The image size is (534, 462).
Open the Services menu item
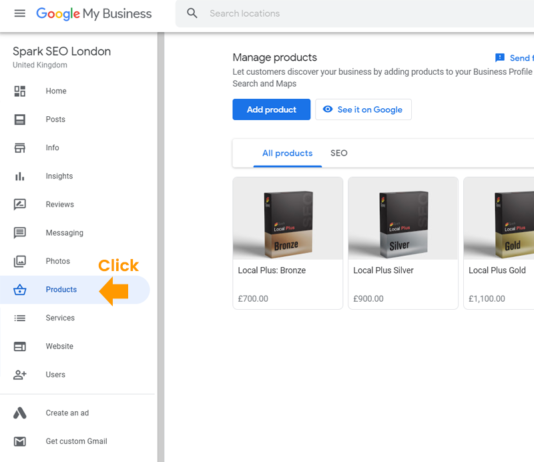tap(75, 318)
